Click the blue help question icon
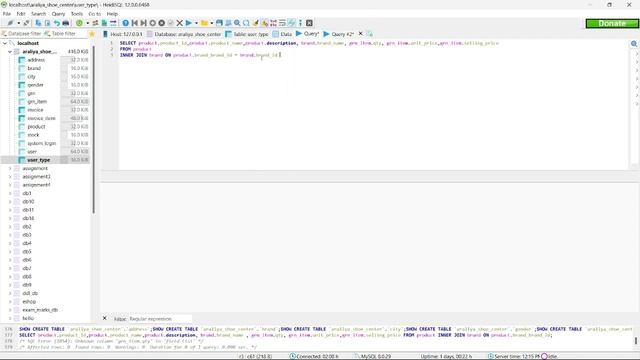 tap(126, 23)
